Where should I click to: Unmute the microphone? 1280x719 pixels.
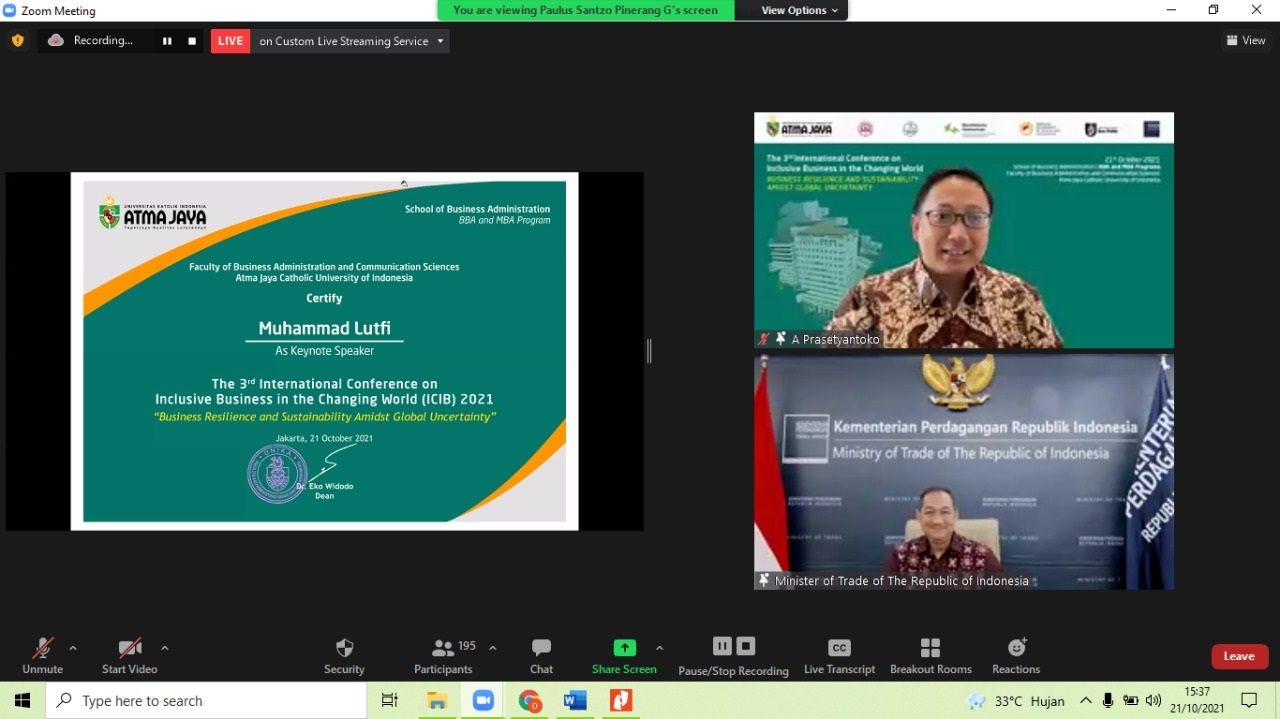point(42,656)
